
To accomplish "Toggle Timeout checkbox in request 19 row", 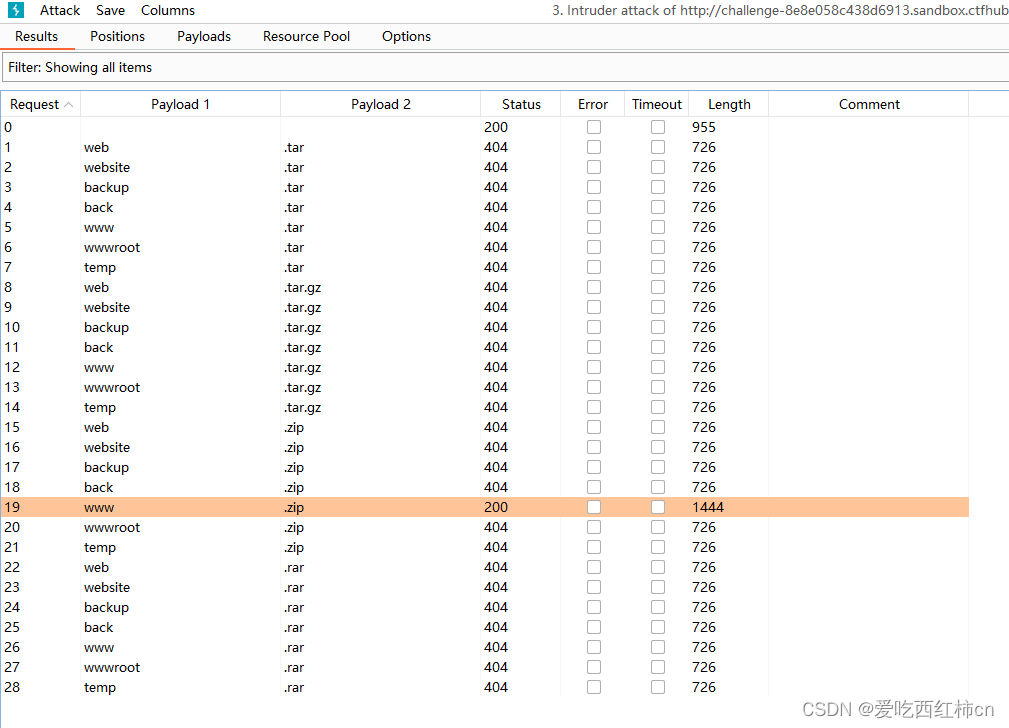I will (658, 507).
